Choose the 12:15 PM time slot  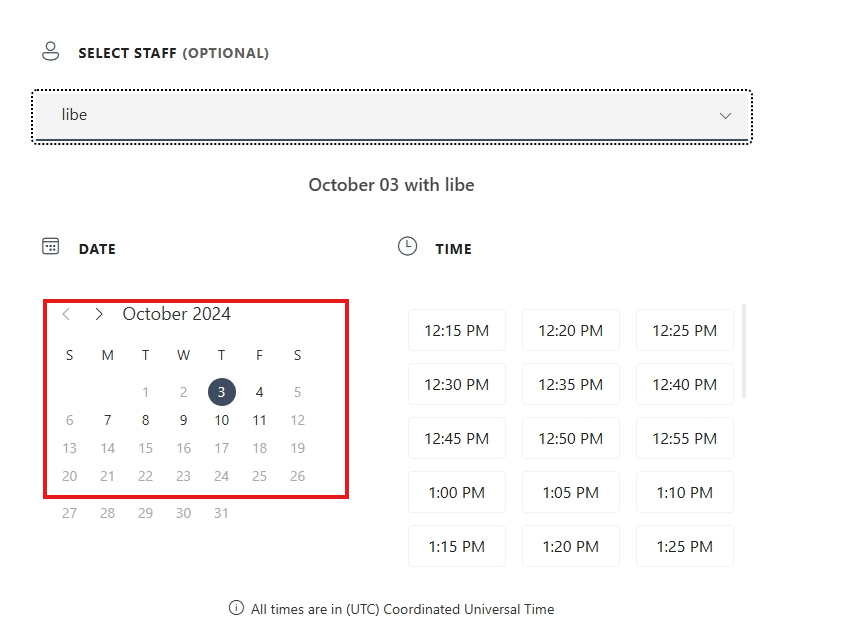point(457,330)
